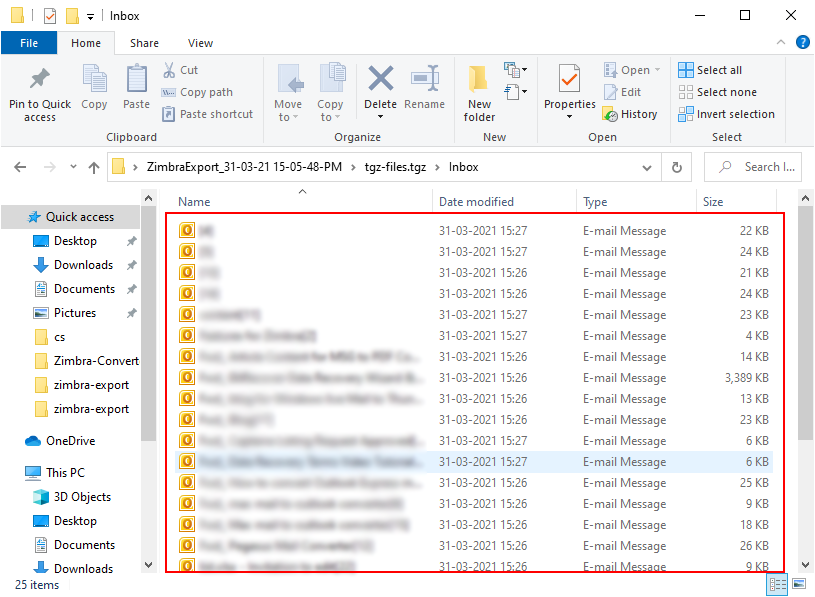The image size is (815, 597).
Task: Open the File tab
Action: (x=29, y=43)
